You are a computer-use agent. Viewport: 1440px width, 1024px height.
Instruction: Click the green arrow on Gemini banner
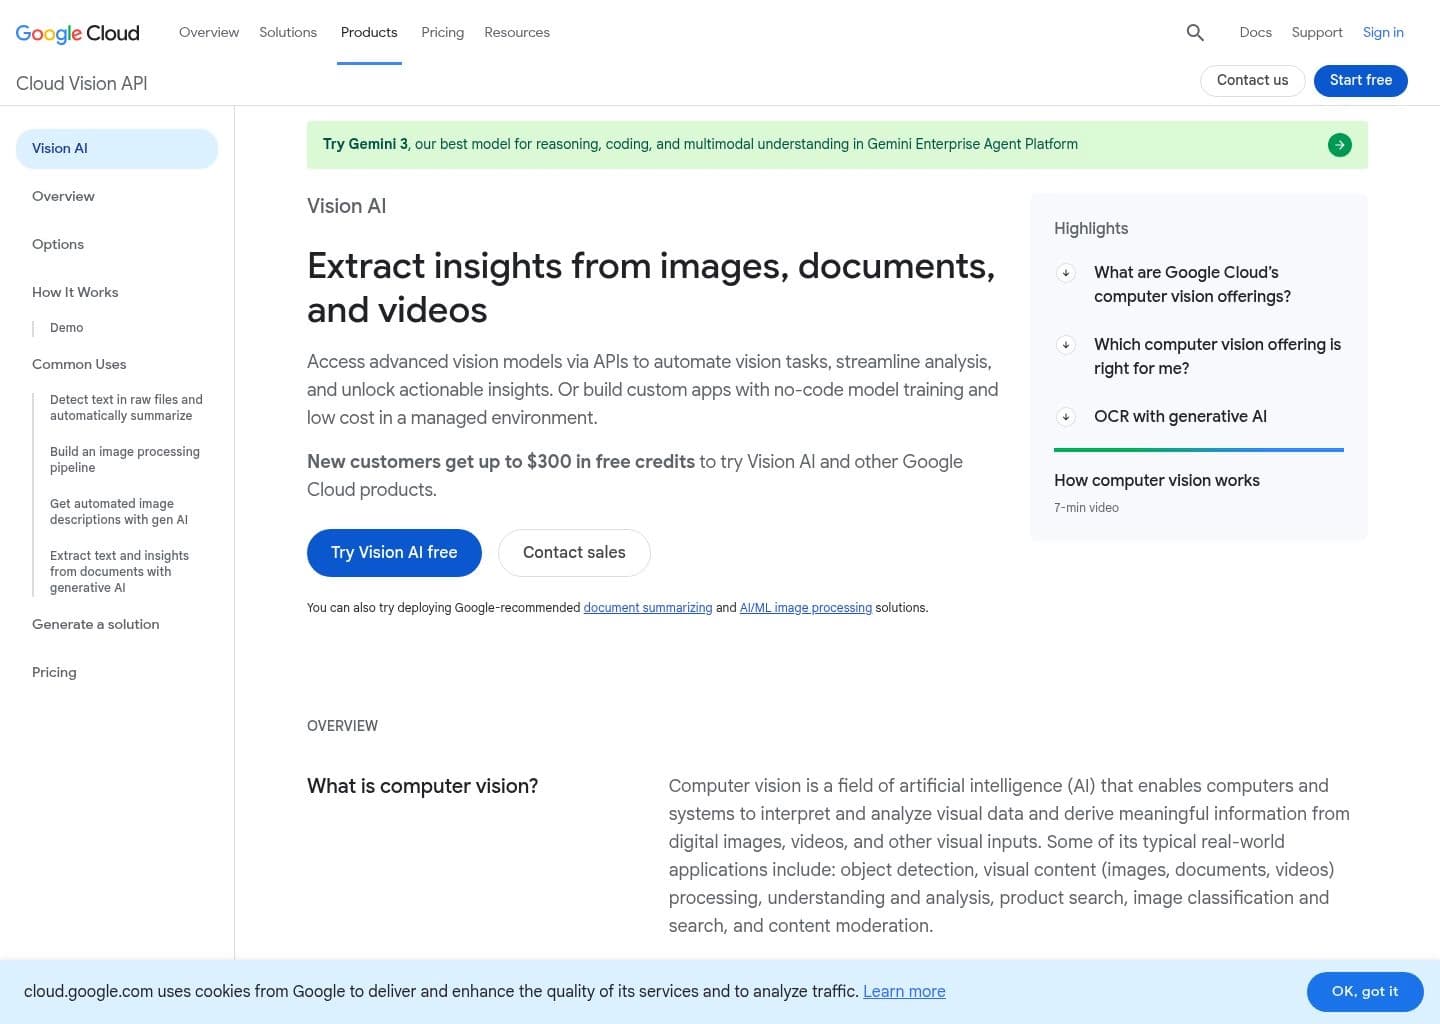(1339, 145)
